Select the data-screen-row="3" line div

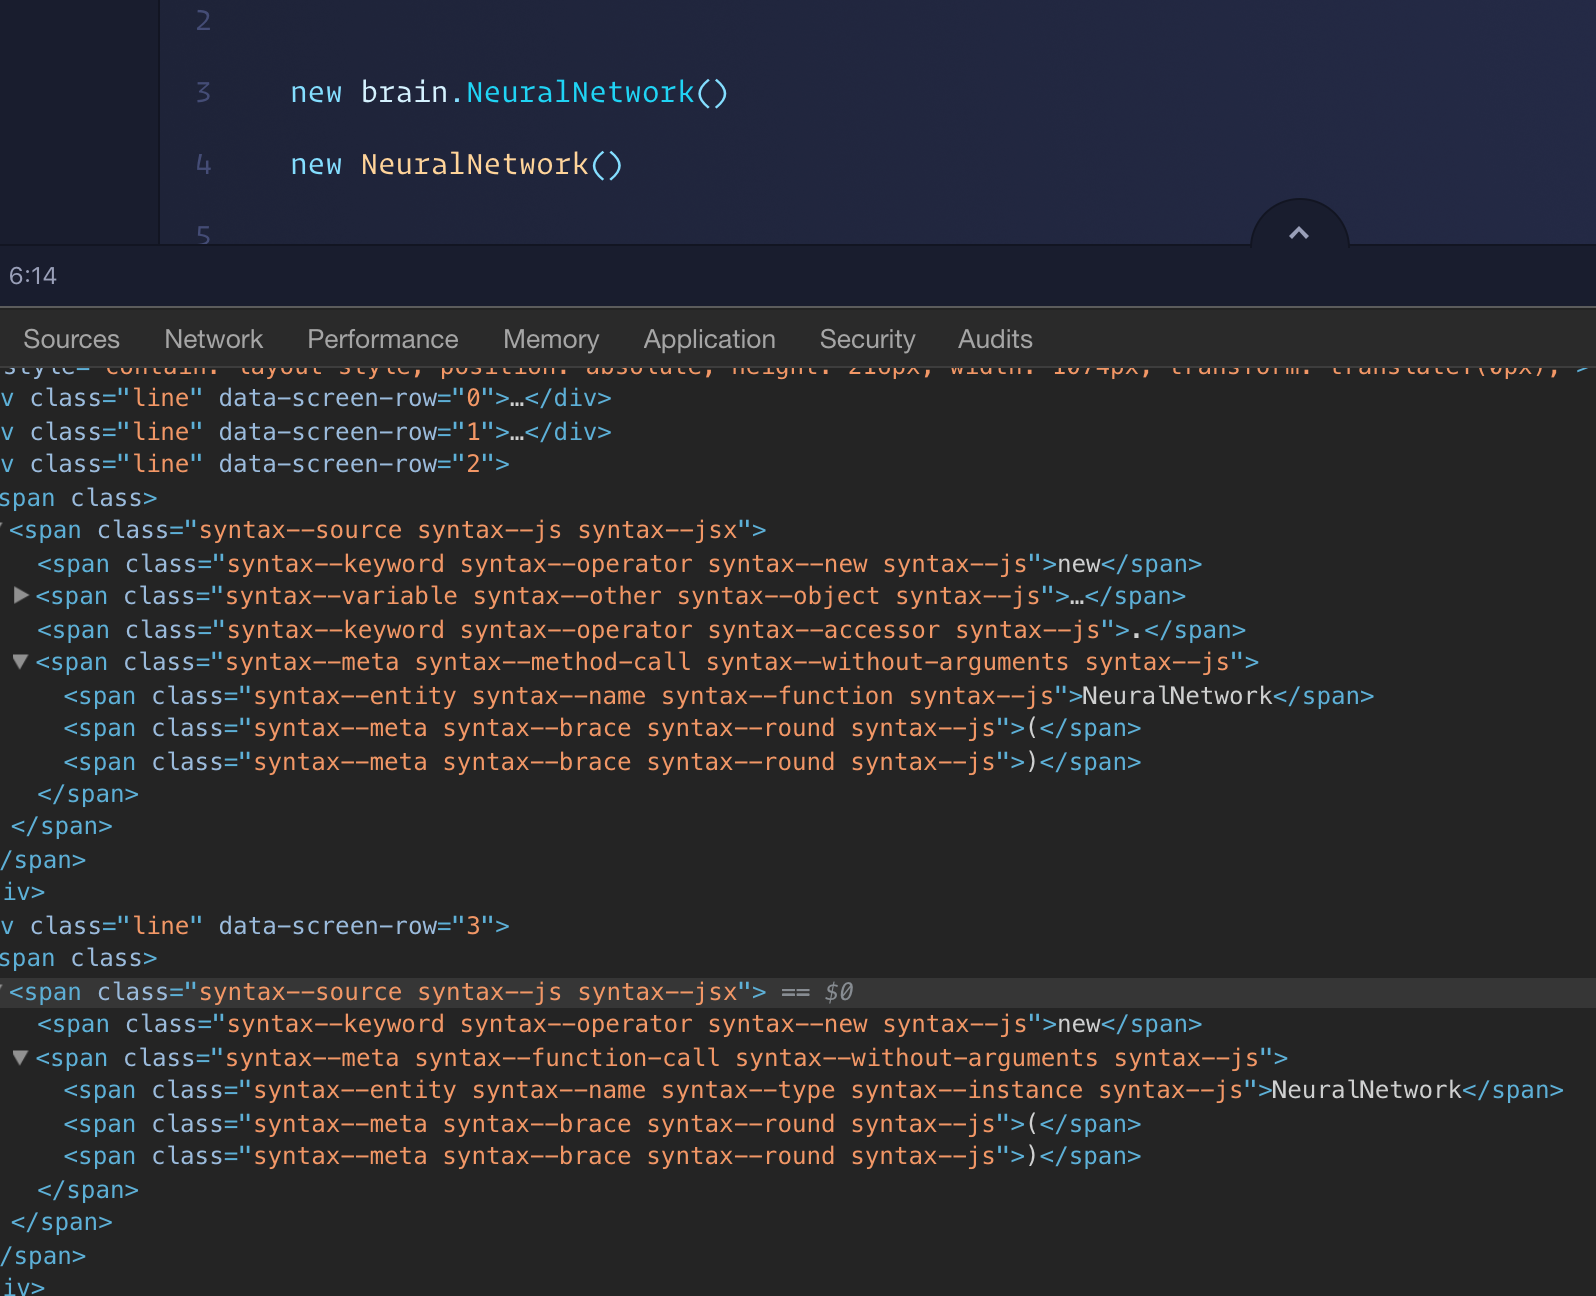pyautogui.click(x=255, y=926)
